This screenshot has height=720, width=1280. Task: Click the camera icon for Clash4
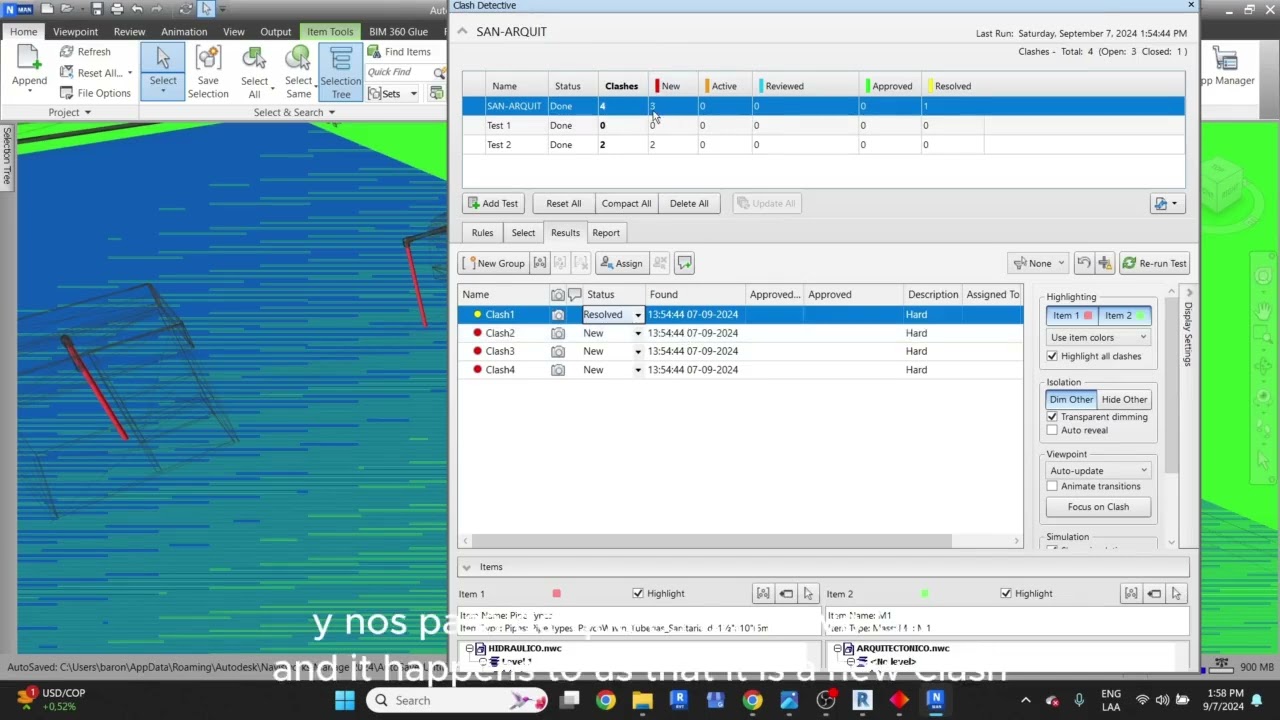click(558, 370)
